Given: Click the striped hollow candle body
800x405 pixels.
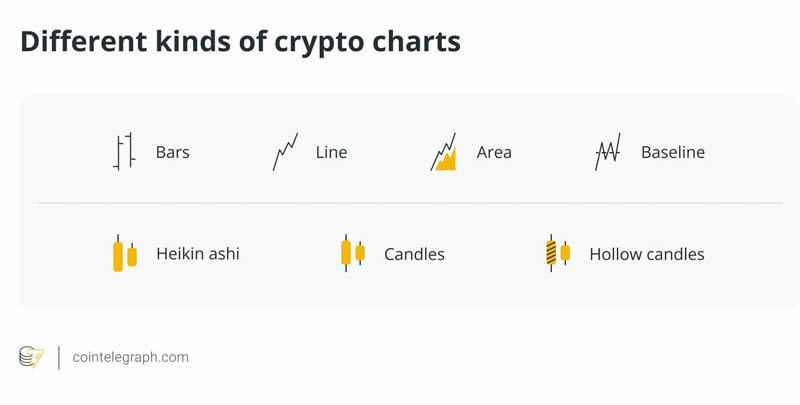Looking at the screenshot, I should tap(551, 254).
